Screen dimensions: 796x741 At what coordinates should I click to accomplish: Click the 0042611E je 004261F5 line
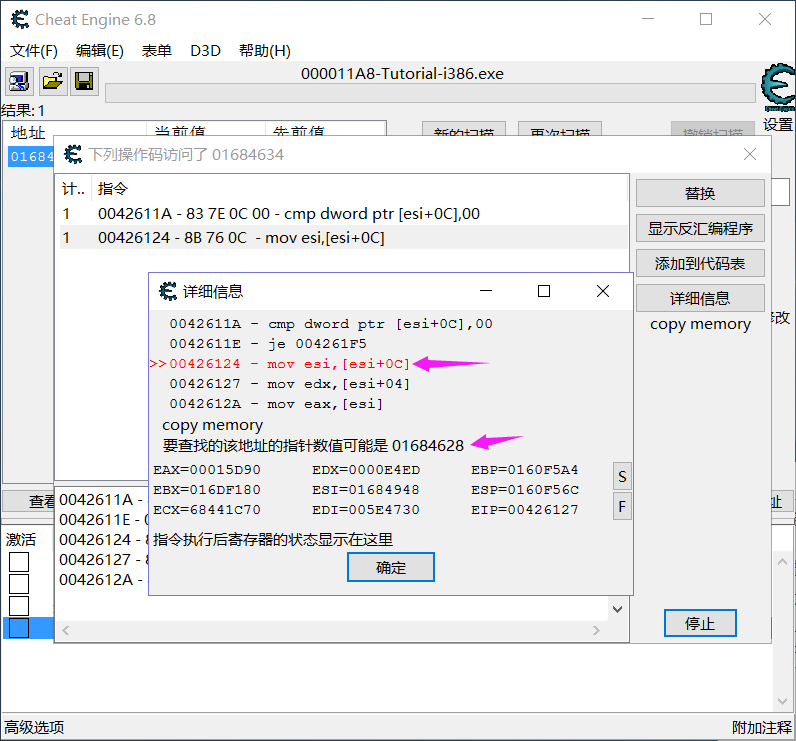click(x=268, y=344)
